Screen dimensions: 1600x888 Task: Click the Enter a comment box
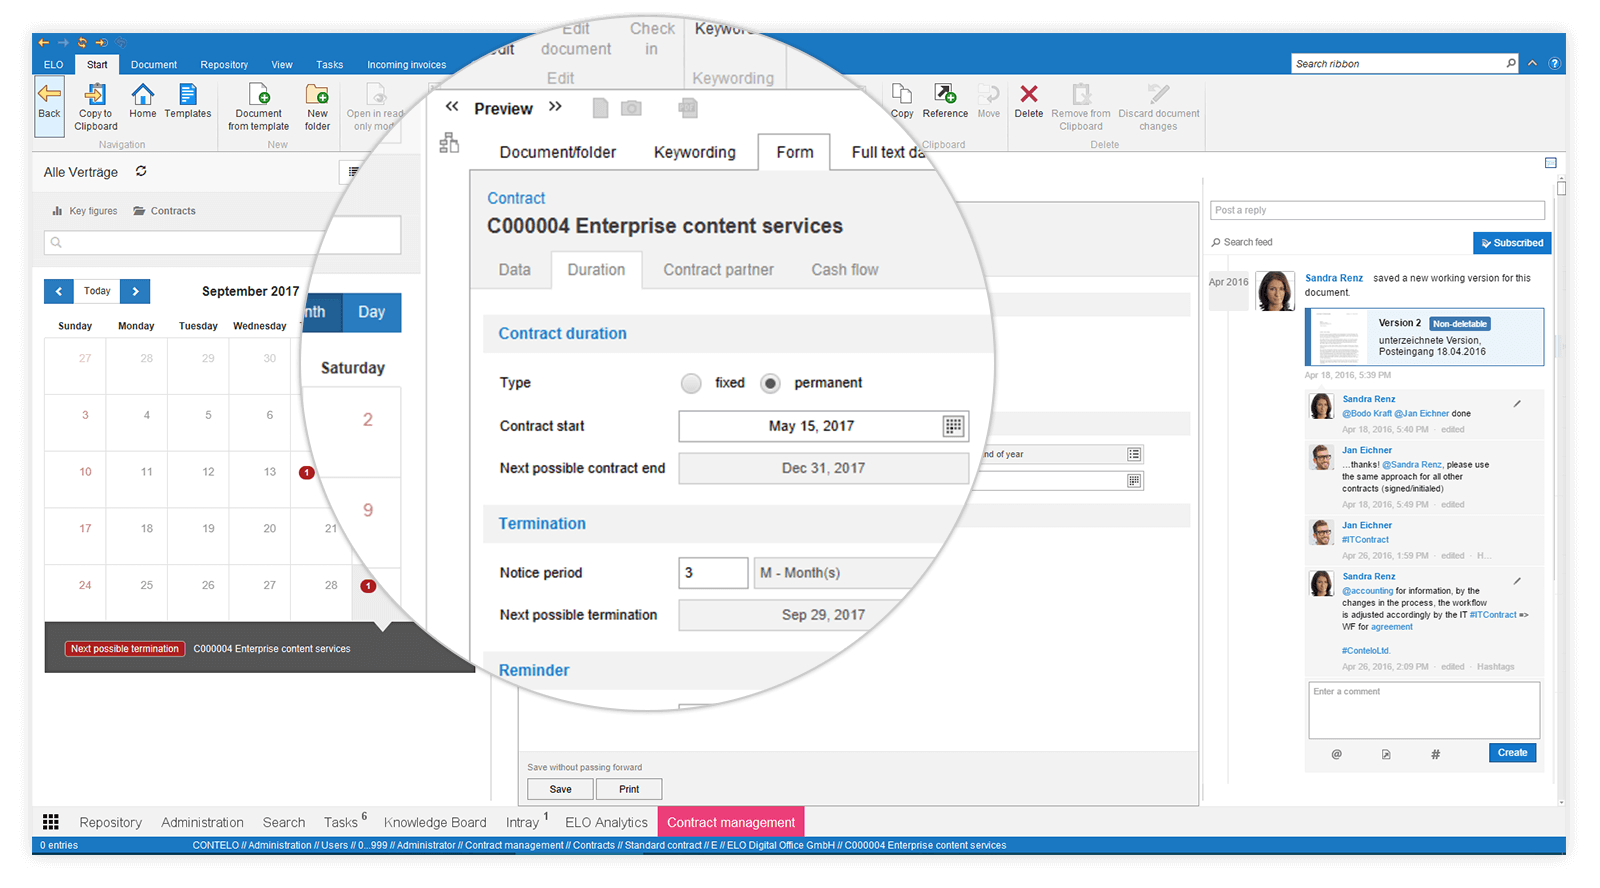tap(1424, 710)
